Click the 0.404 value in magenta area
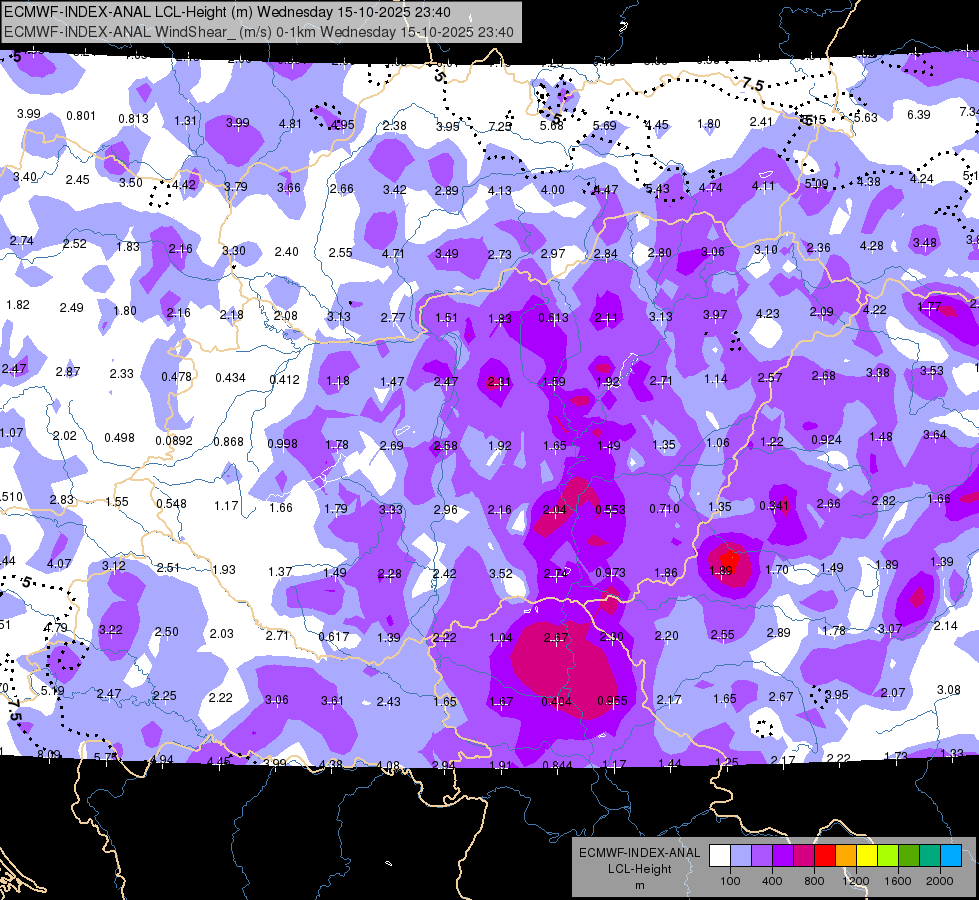Image resolution: width=979 pixels, height=900 pixels. pyautogui.click(x=556, y=701)
